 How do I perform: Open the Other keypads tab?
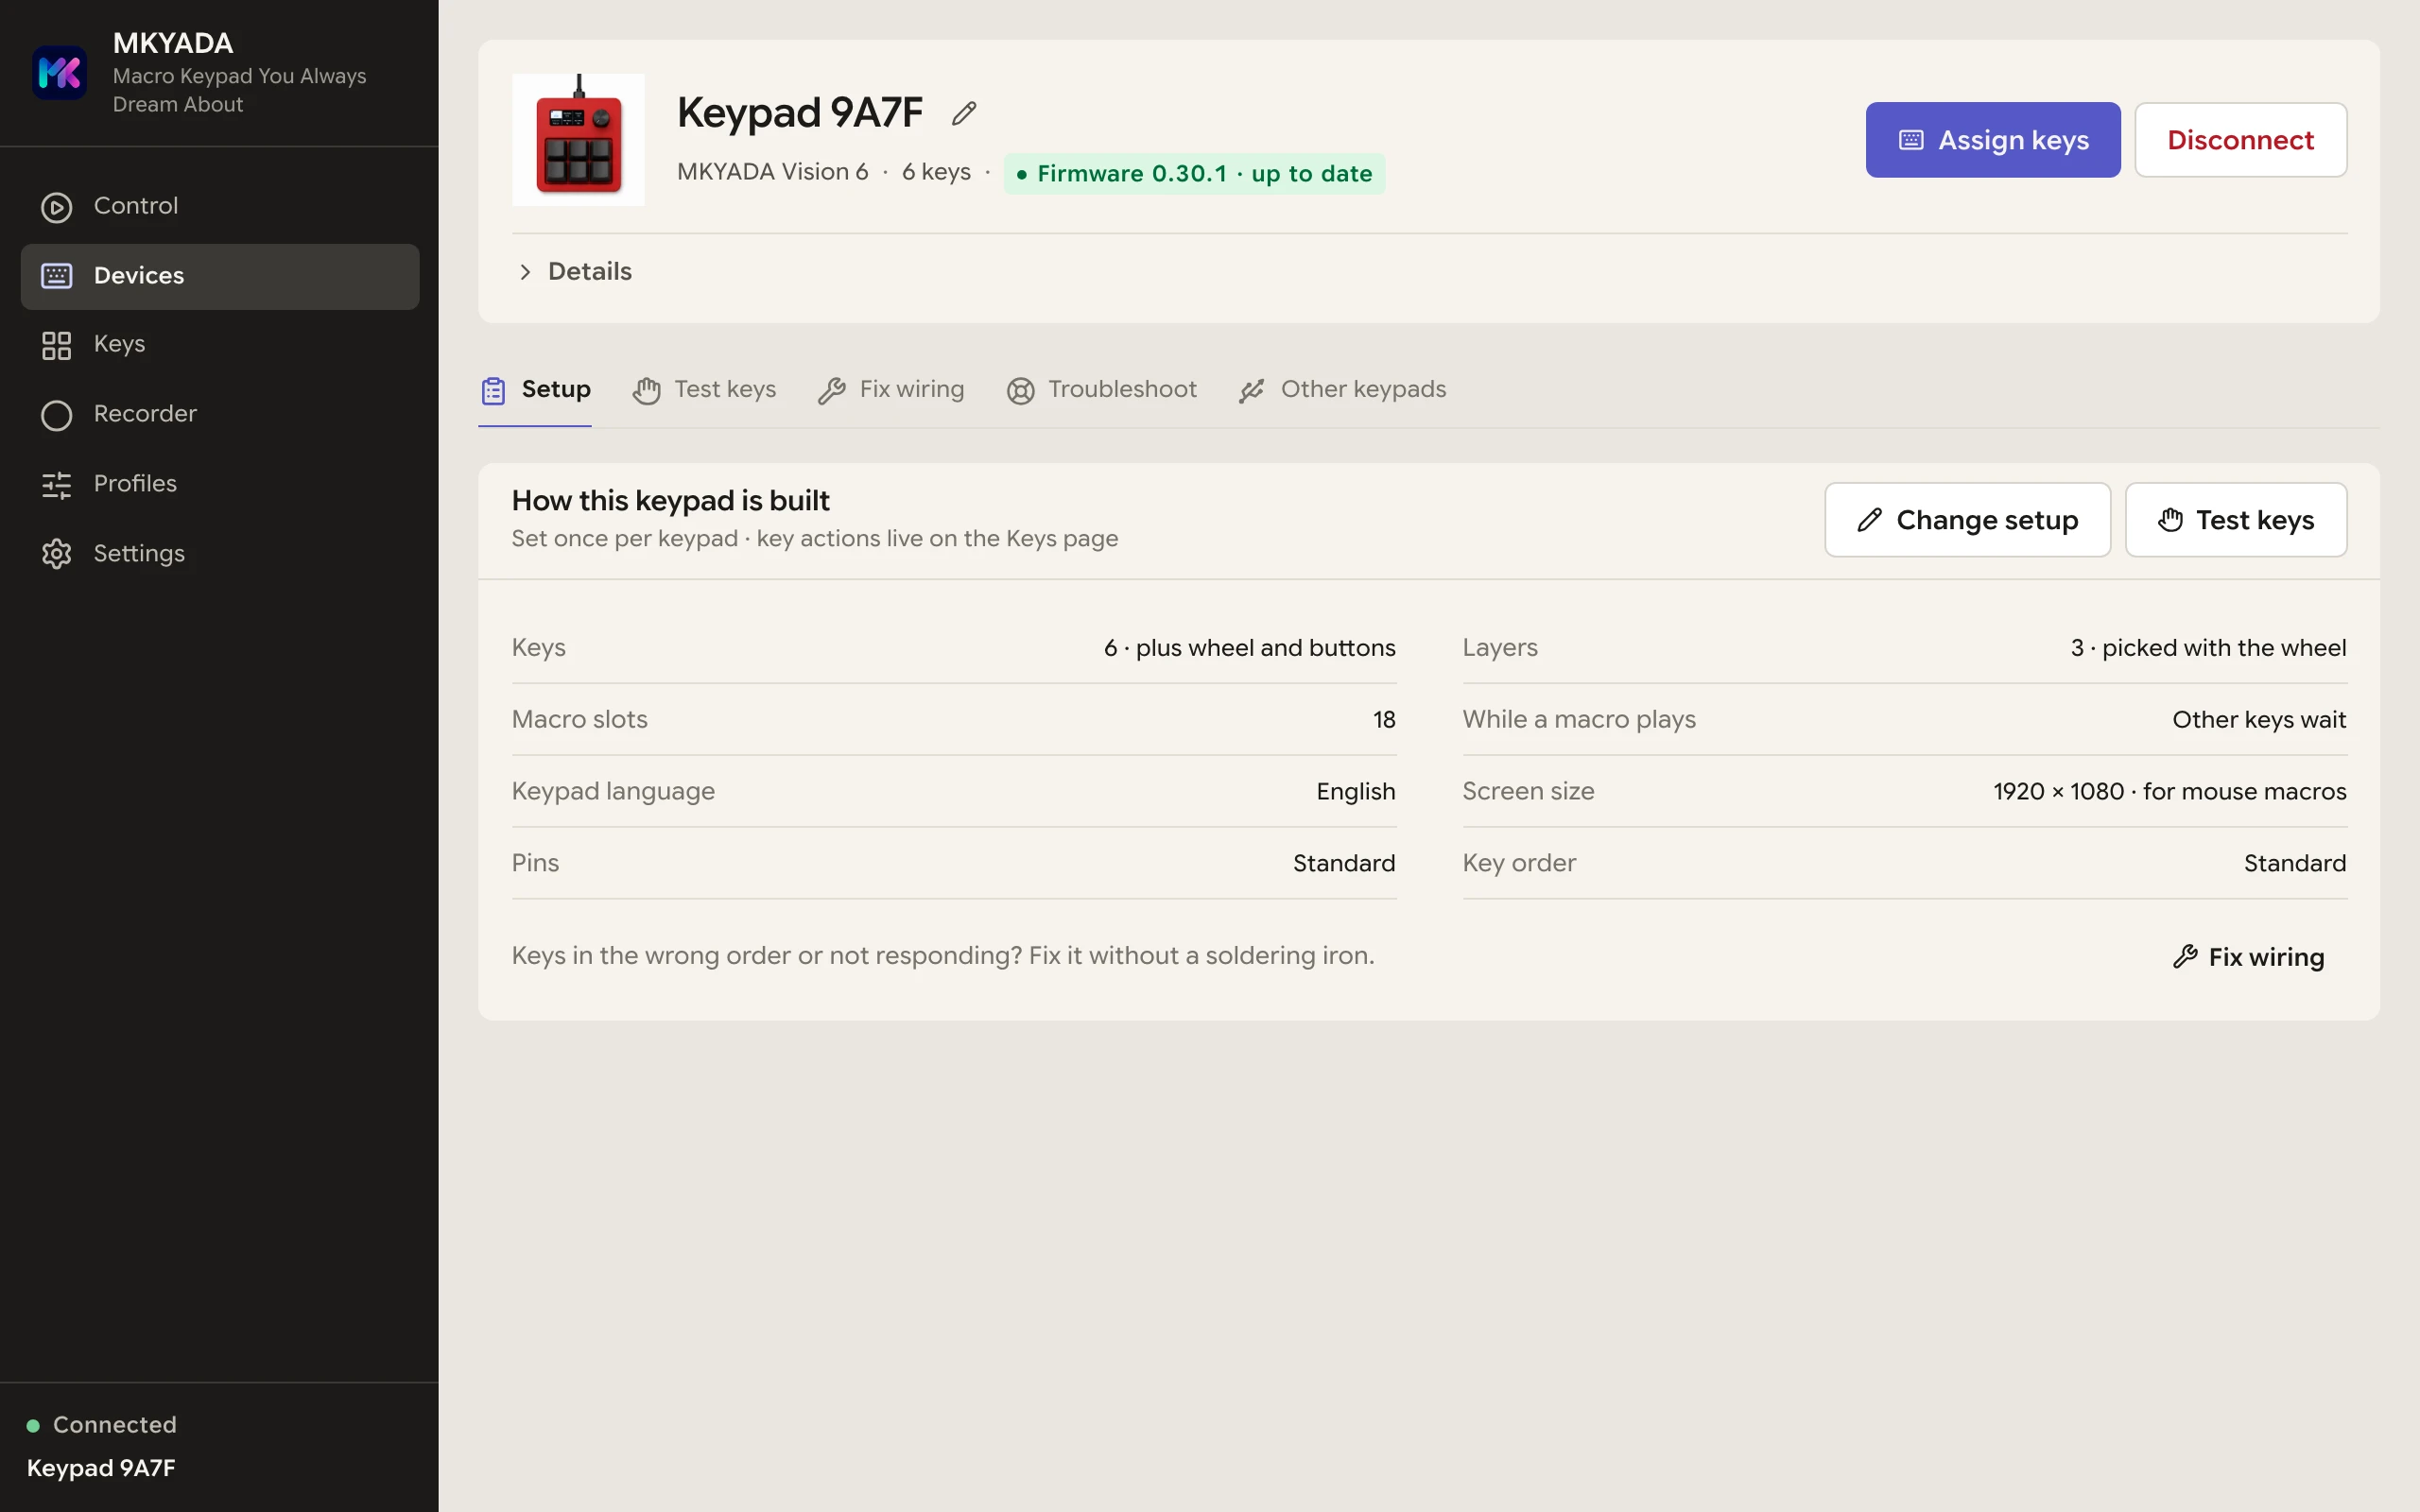coord(1342,390)
